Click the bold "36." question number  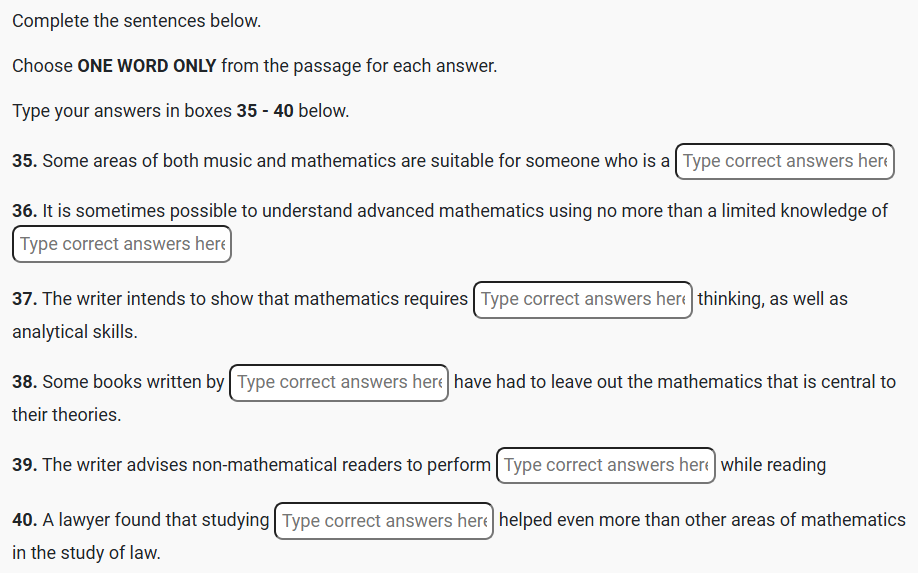click(x=25, y=211)
